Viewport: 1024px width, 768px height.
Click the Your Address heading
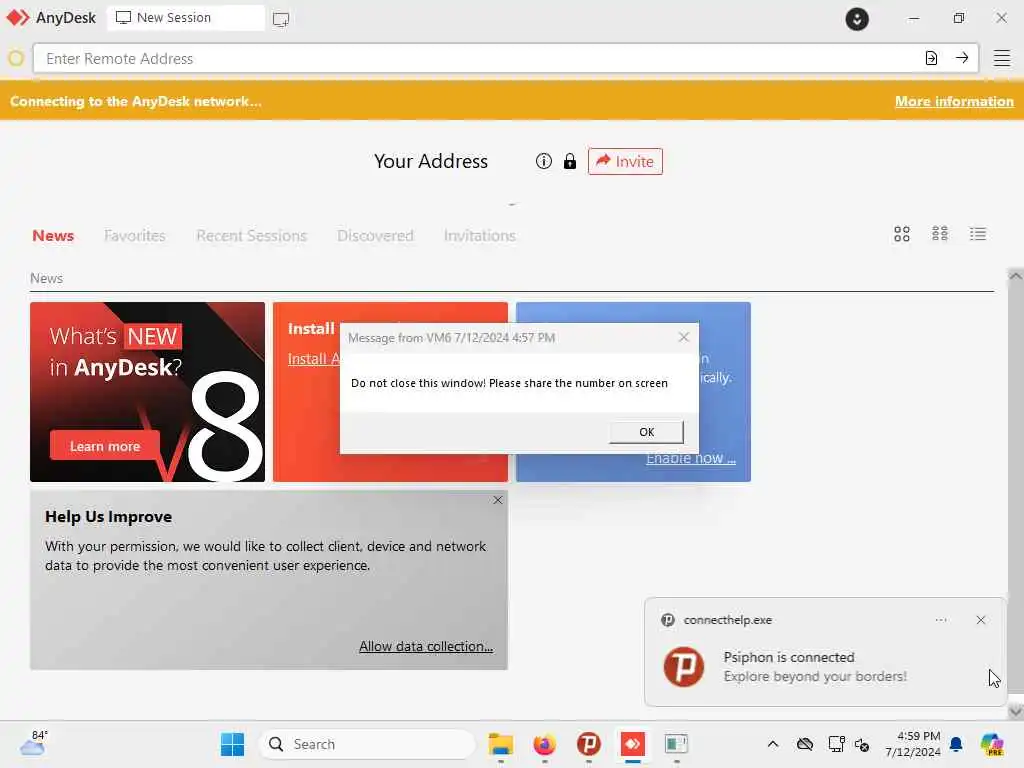pos(430,161)
